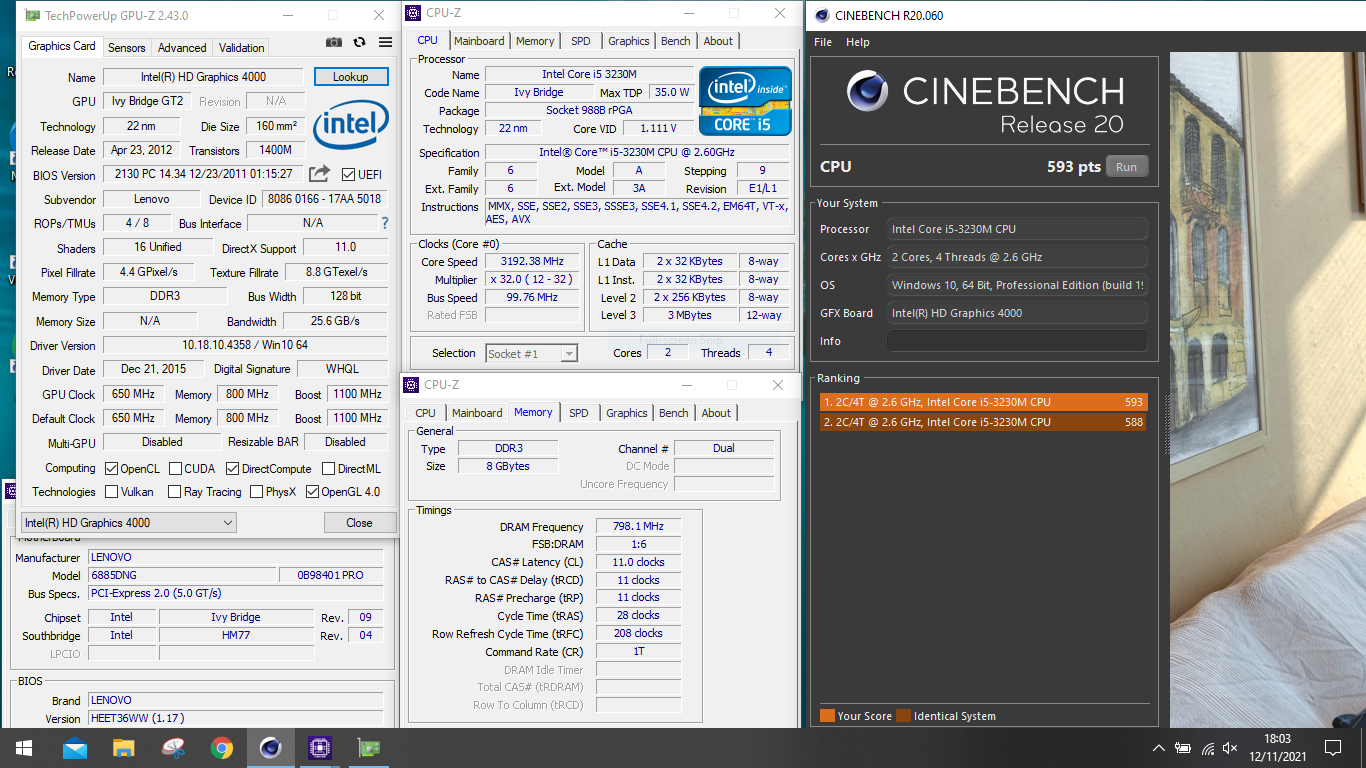The width and height of the screenshot is (1366, 768).
Task: Open CPU tab in lower CPU-Z window
Action: coord(425,413)
